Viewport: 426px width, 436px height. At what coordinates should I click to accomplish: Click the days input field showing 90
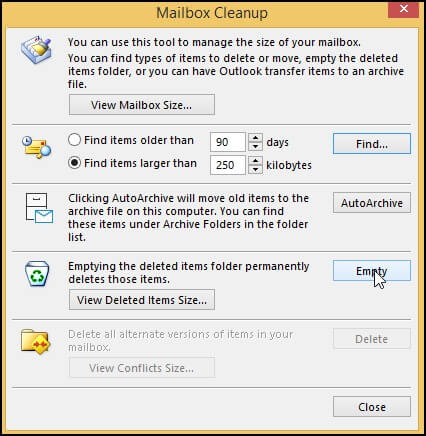pos(228,142)
